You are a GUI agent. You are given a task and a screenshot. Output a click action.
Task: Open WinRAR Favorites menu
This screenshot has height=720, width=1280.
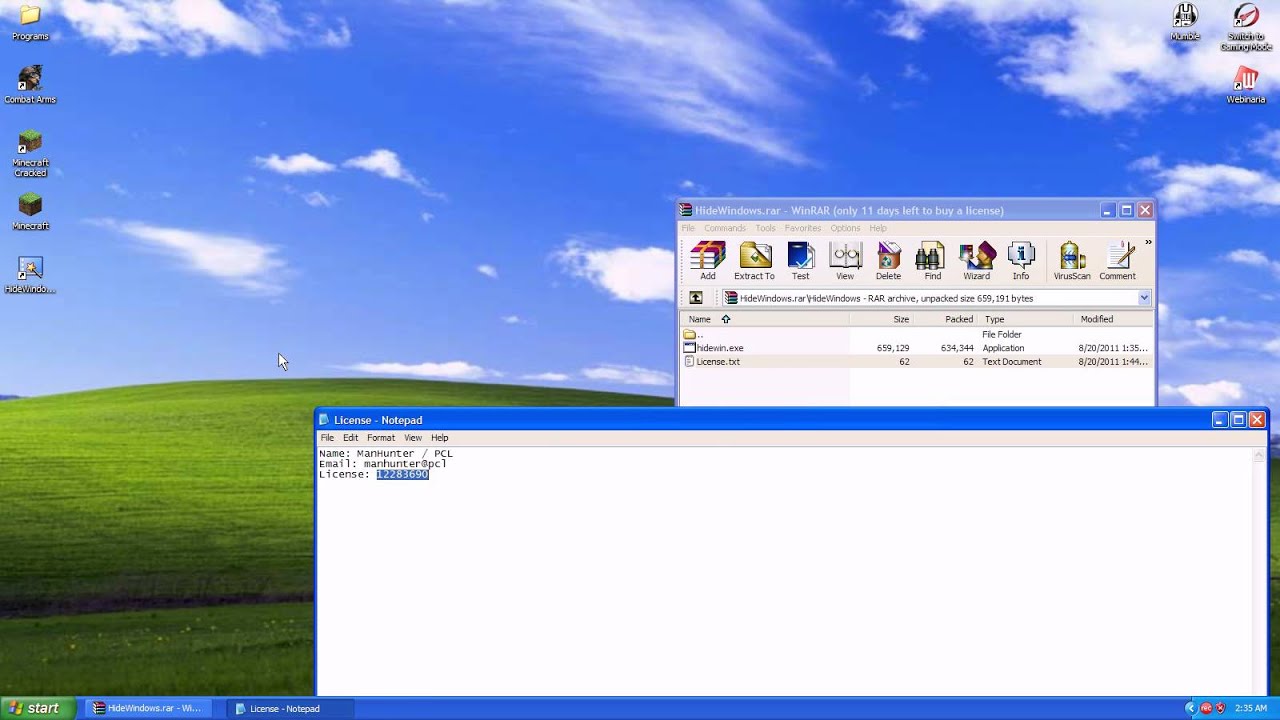point(802,228)
